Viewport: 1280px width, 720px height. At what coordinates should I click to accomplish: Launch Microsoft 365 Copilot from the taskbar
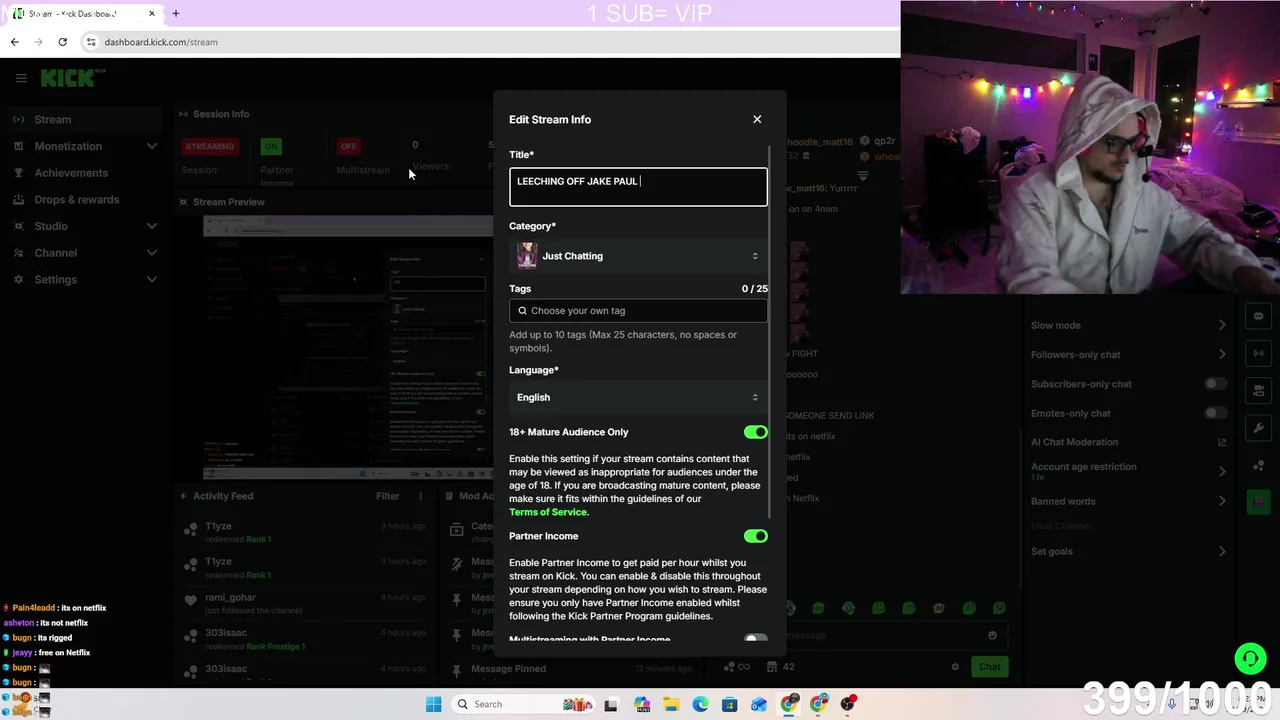[x=641, y=704]
